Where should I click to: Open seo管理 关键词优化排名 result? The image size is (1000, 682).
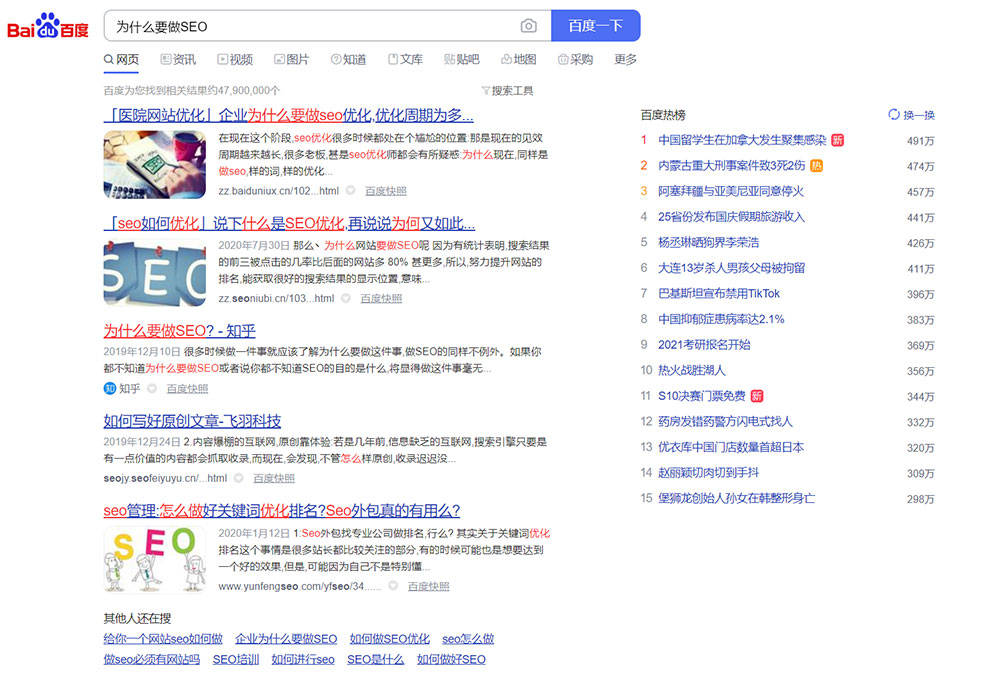tap(282, 510)
